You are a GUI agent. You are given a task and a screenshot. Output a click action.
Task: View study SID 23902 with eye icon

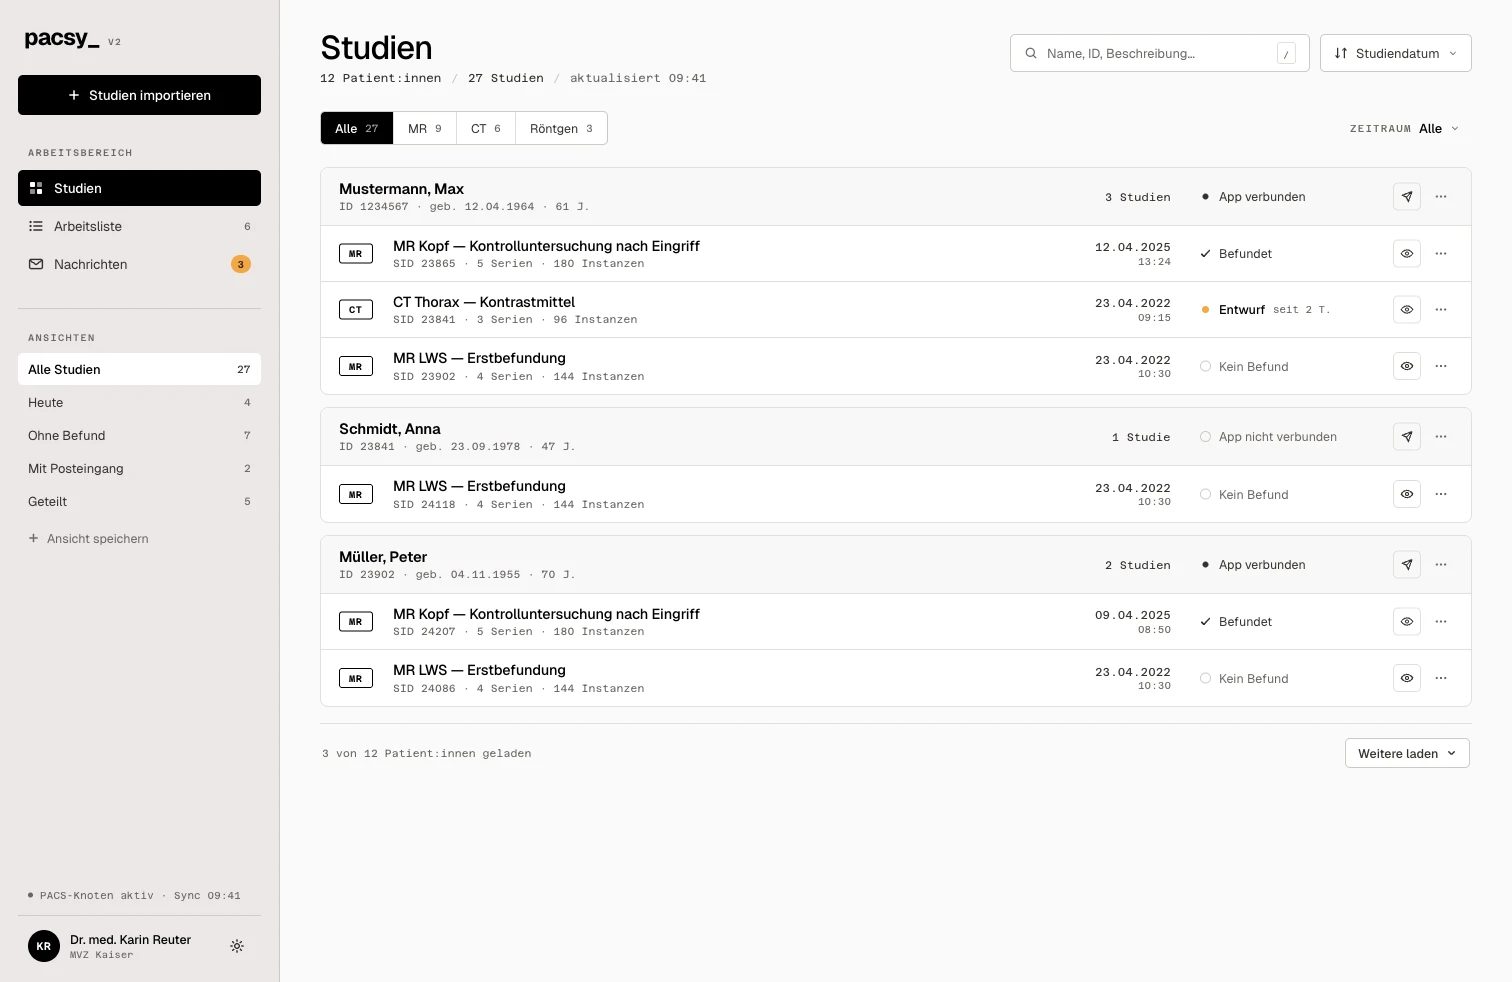1407,366
